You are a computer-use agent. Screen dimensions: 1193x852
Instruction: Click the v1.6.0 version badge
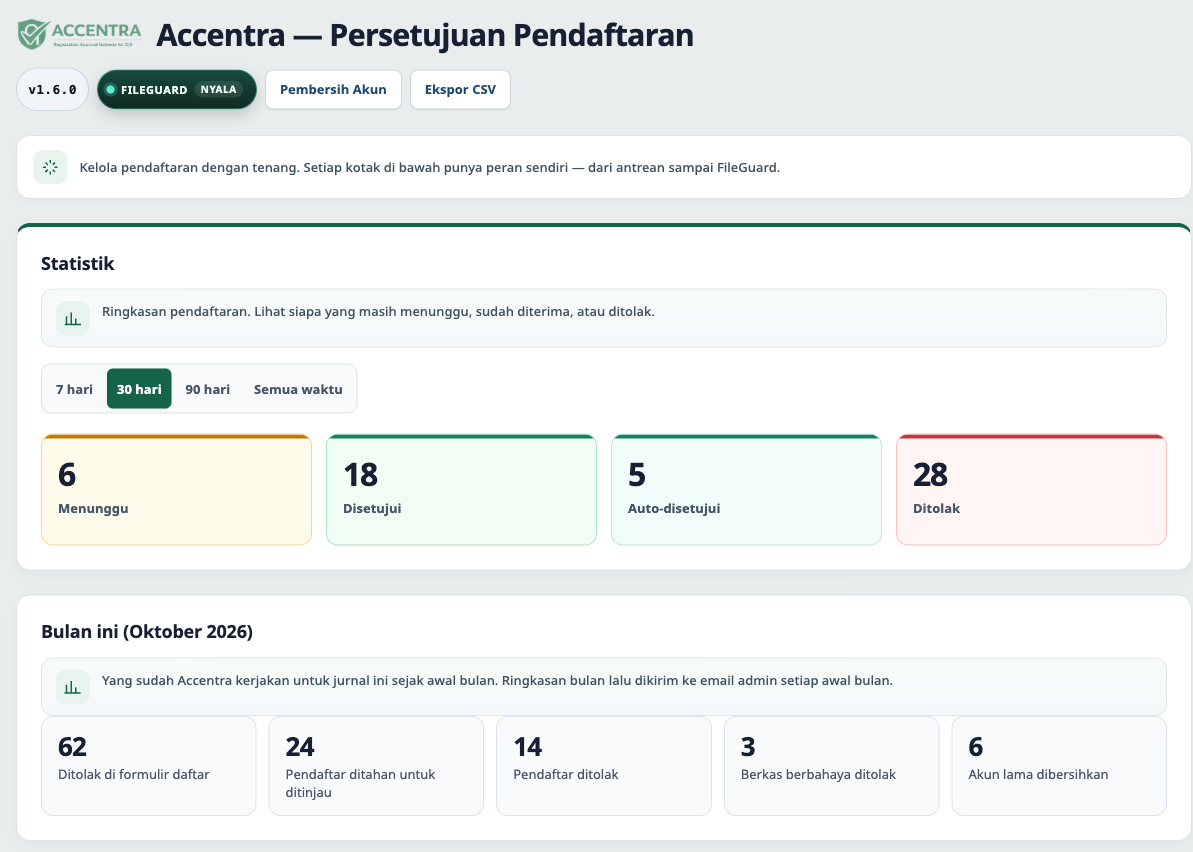pyautogui.click(x=52, y=90)
